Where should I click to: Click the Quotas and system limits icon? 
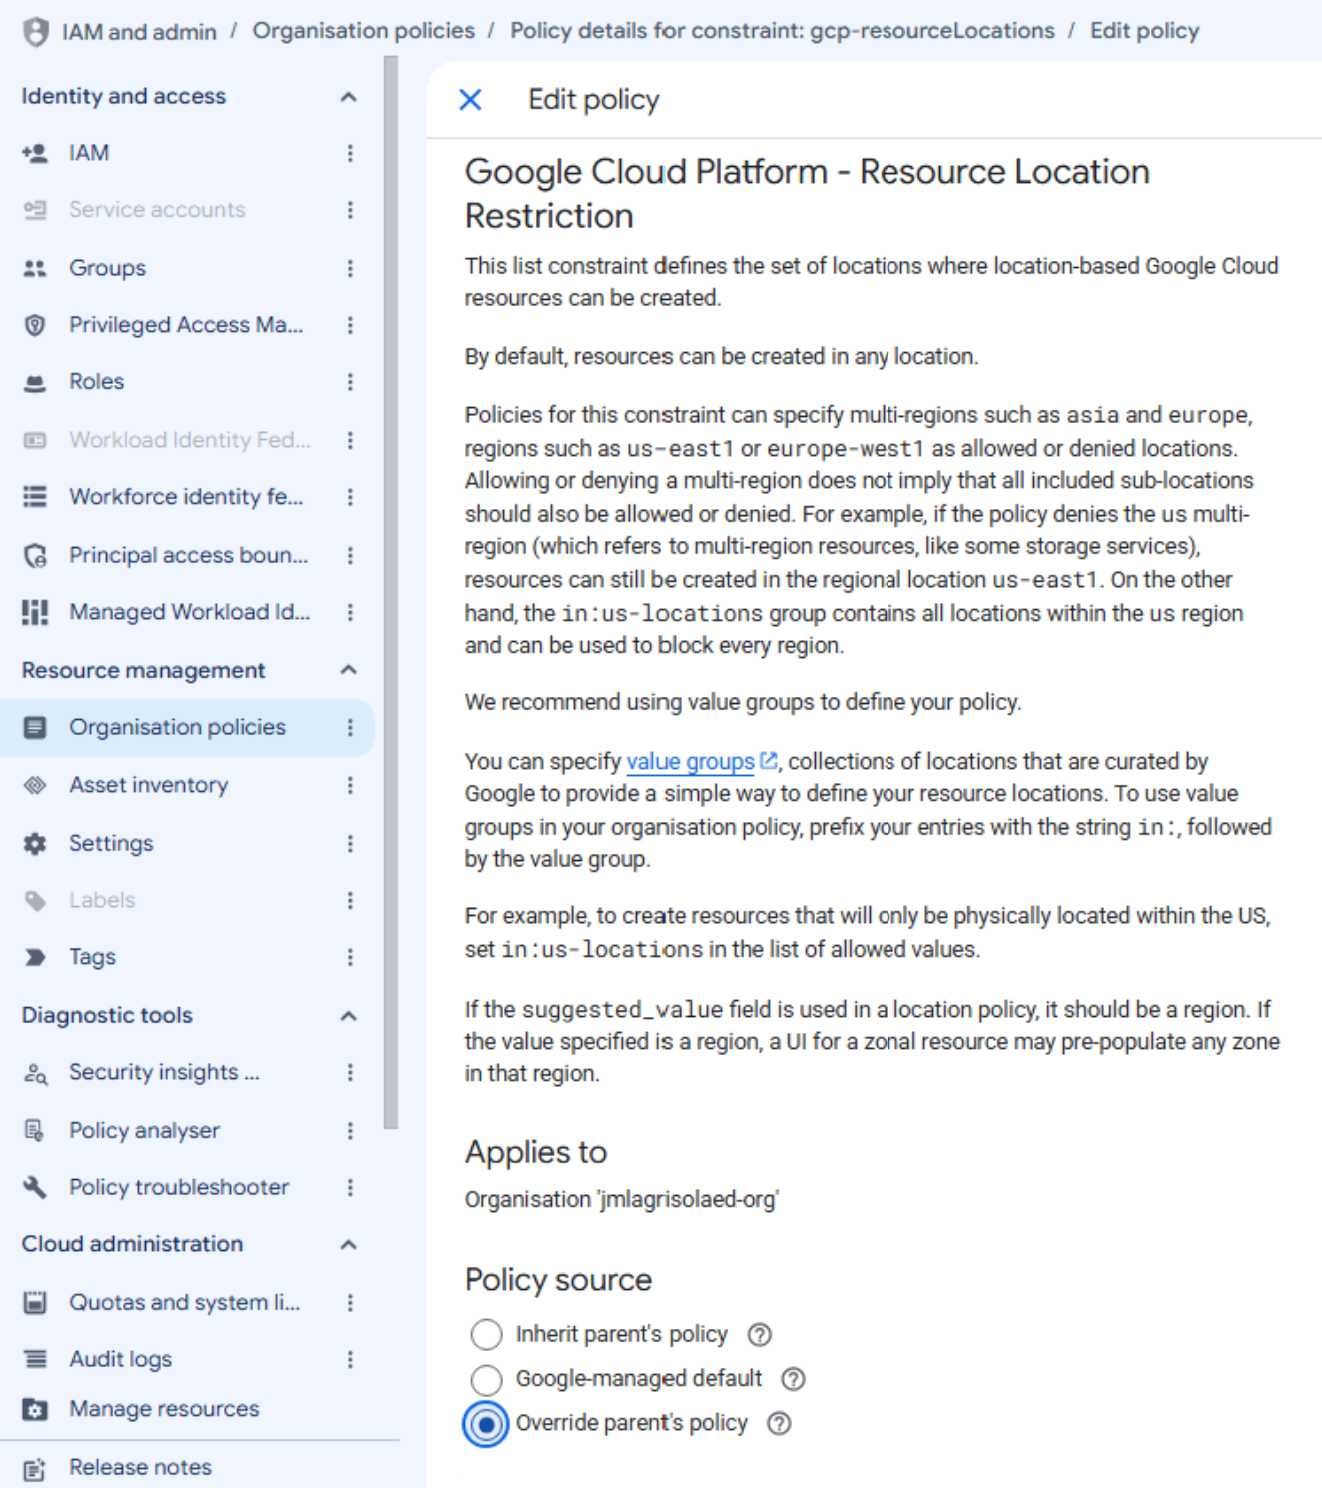pos(35,1302)
